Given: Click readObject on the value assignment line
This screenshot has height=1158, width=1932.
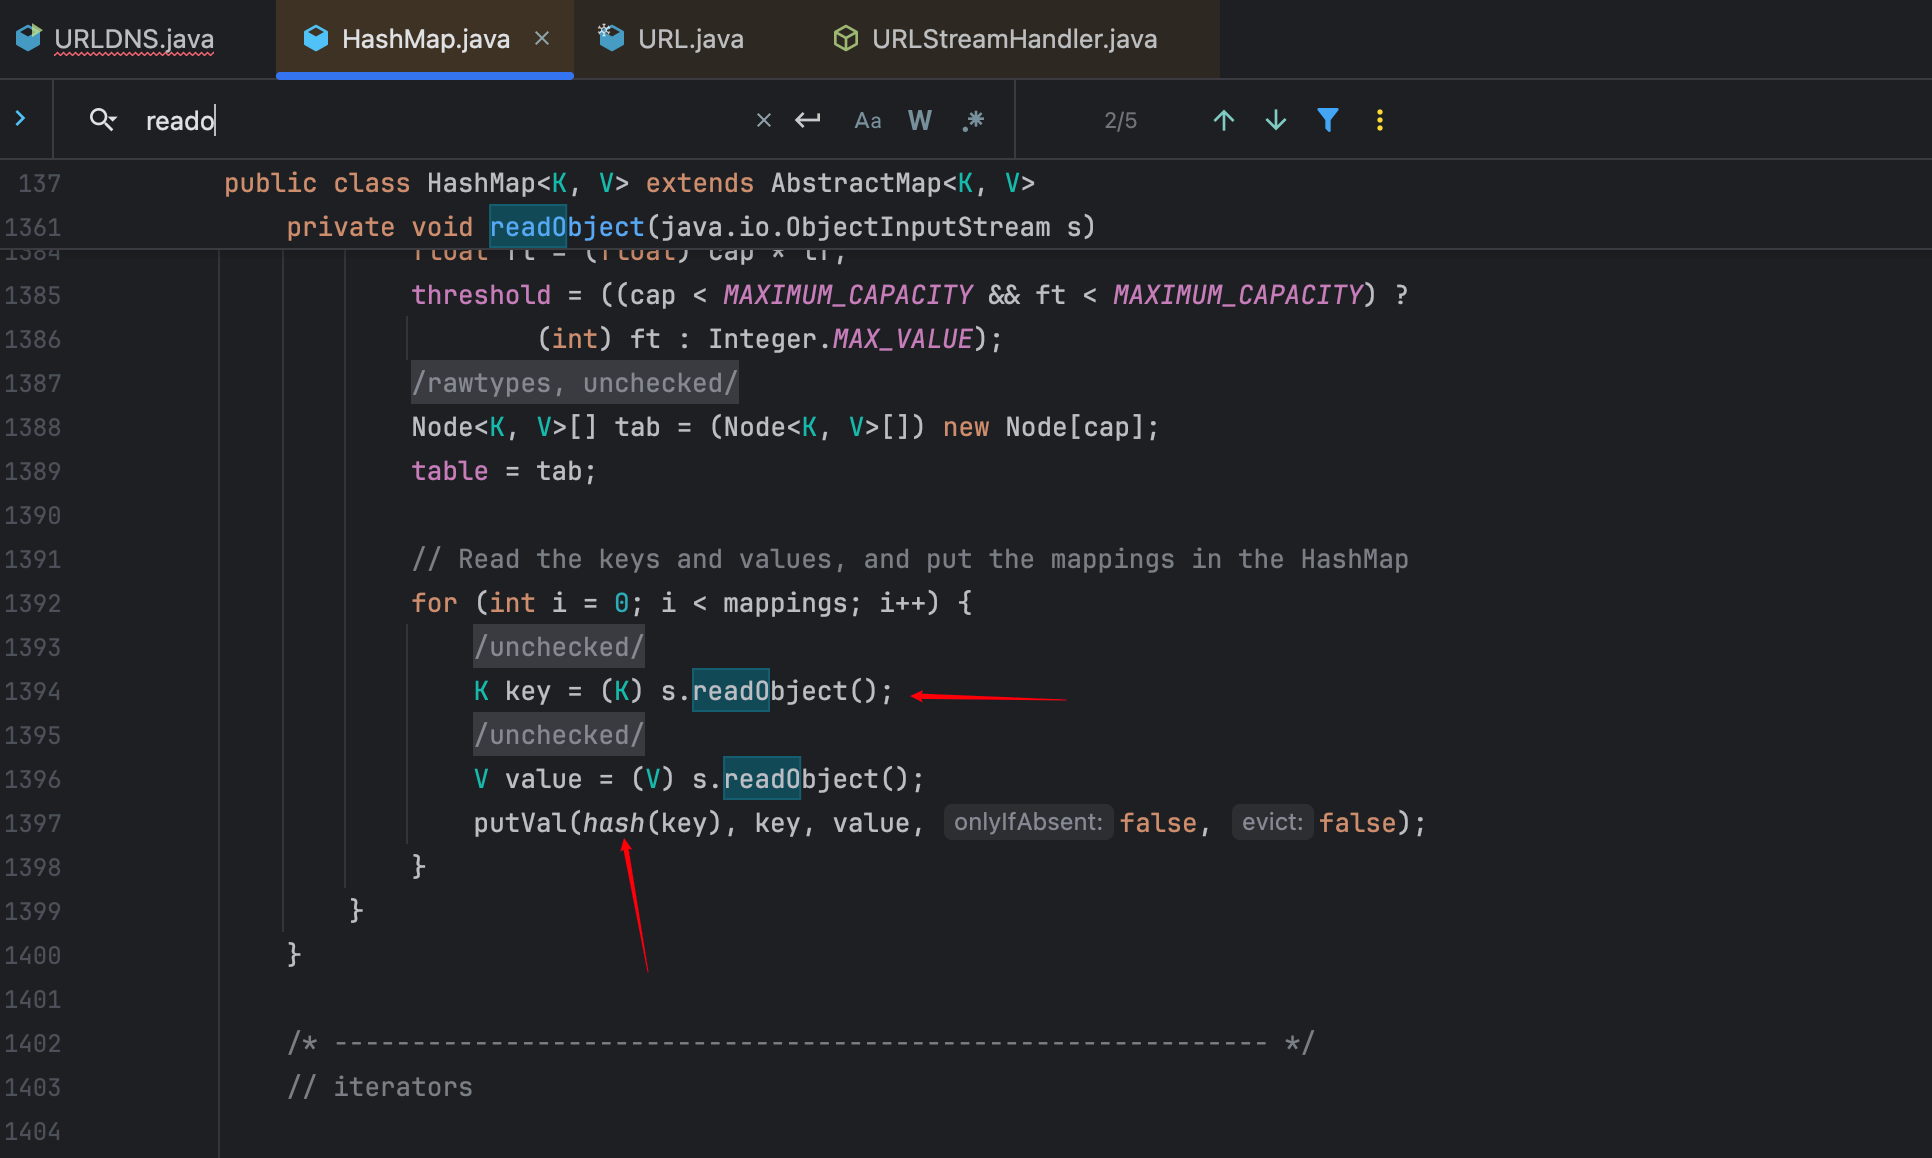Looking at the screenshot, I should [x=800, y=779].
